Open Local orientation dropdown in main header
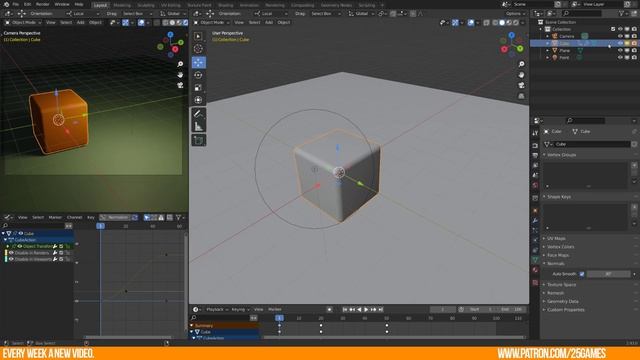The width and height of the screenshot is (640, 360). 271,13
